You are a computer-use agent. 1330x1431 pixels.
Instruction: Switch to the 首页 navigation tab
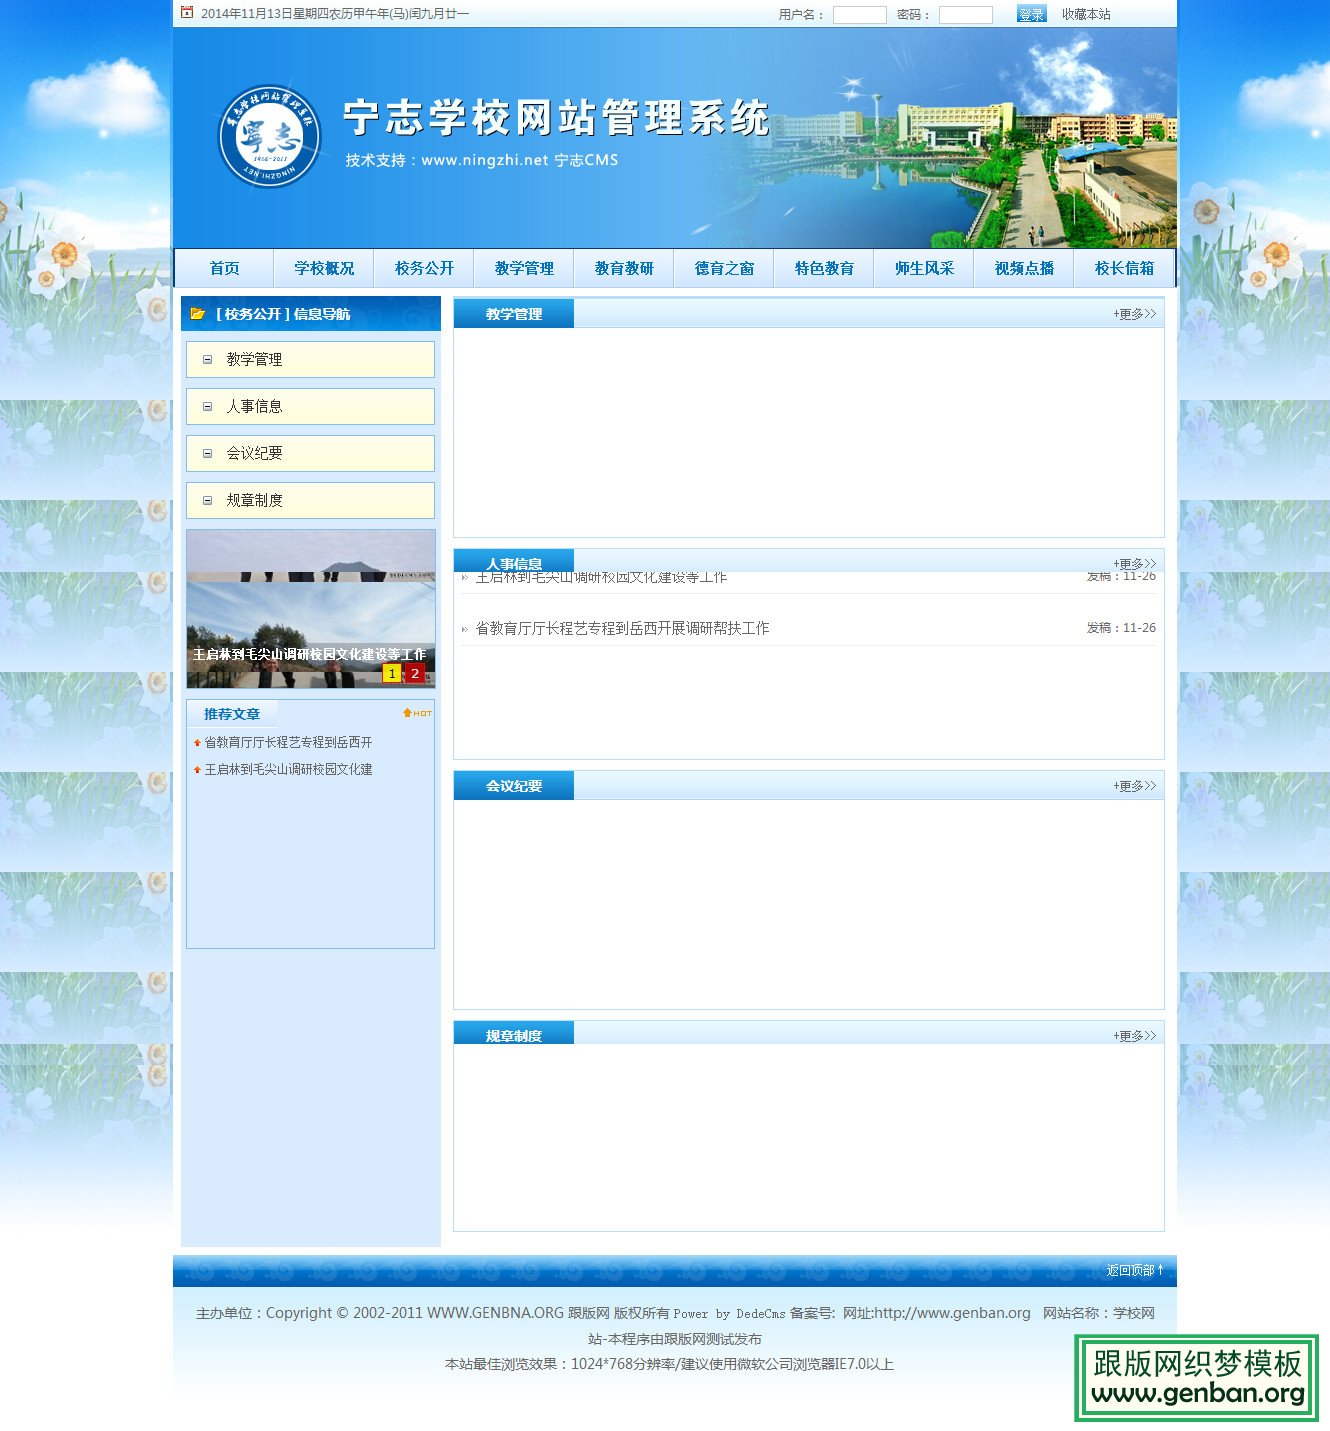223,267
